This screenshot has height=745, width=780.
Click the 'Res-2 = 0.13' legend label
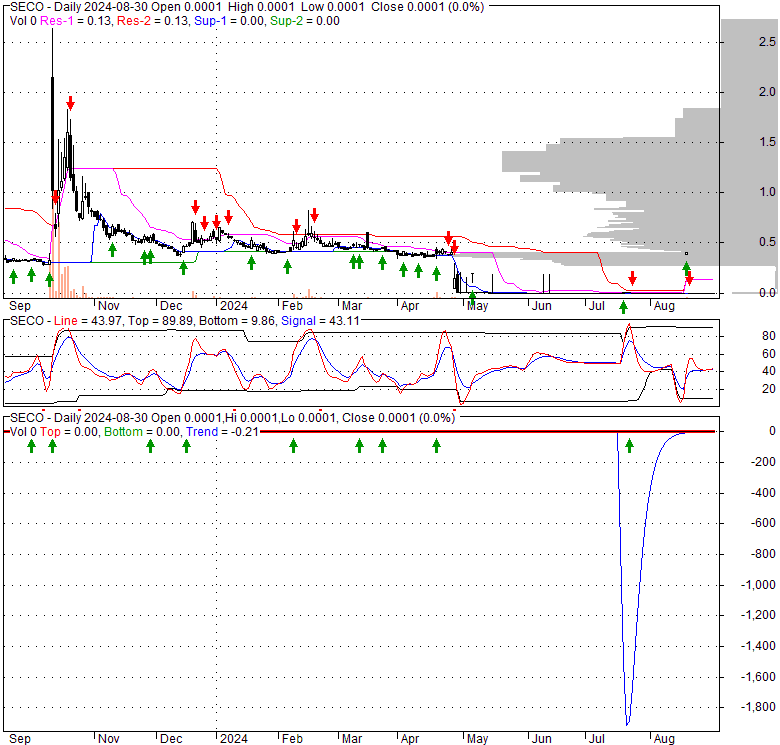click(154, 21)
